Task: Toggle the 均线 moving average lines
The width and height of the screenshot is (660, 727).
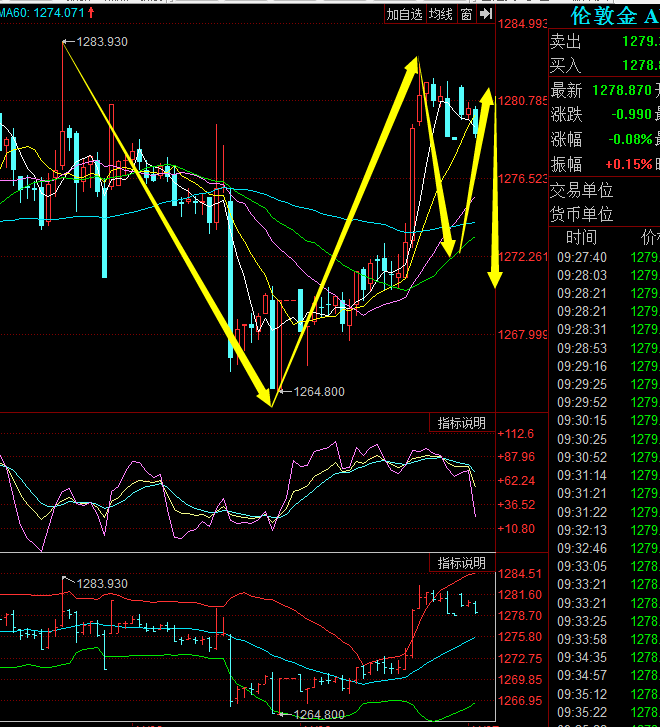Action: coord(440,14)
